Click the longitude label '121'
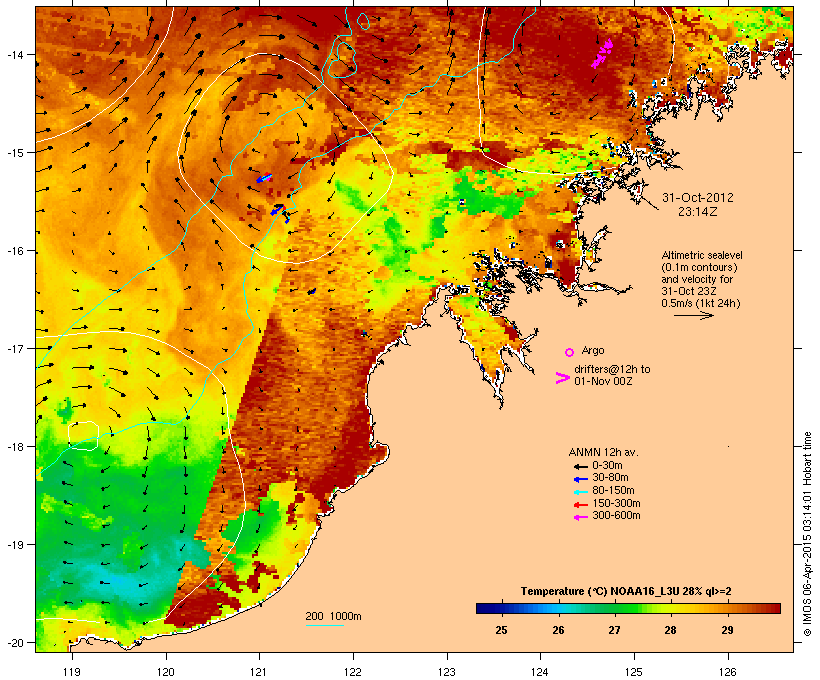 pos(259,672)
